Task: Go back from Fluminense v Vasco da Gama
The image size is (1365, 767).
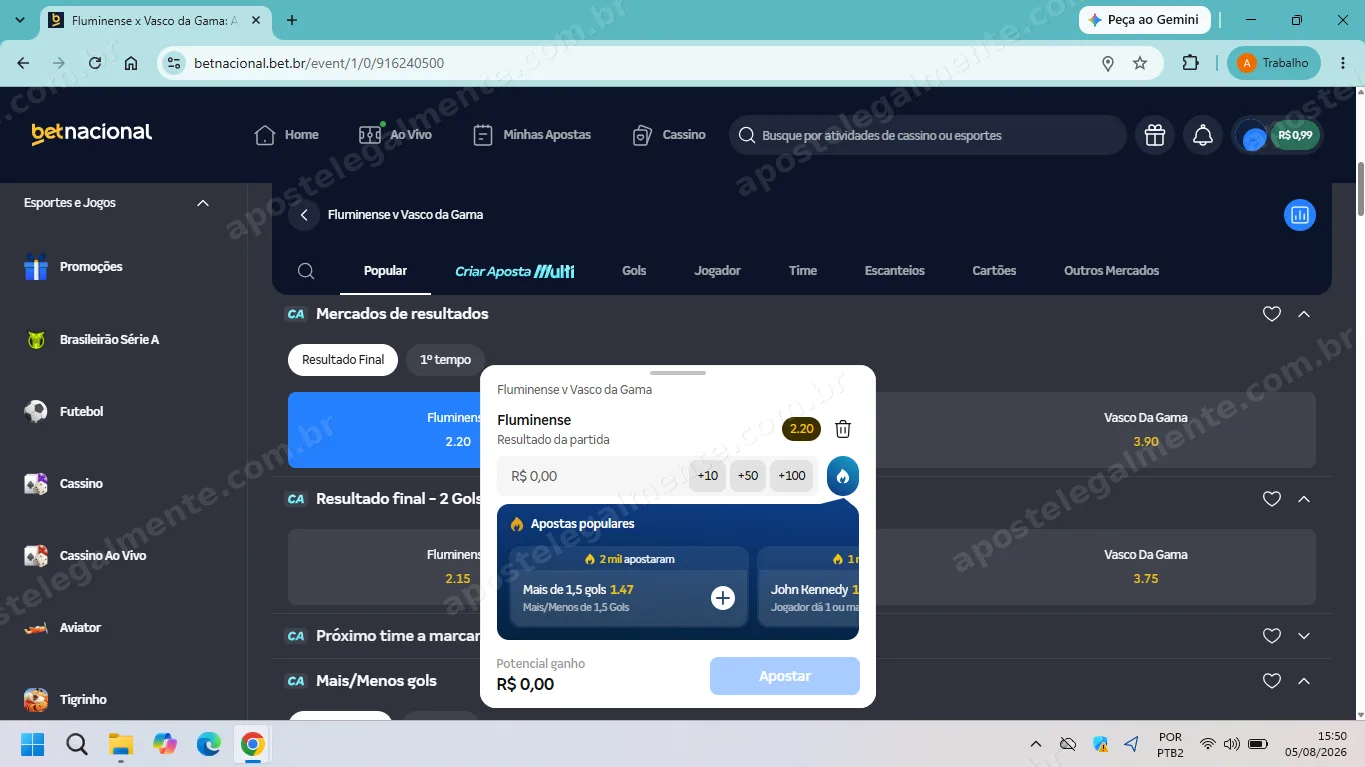Action: (x=304, y=215)
